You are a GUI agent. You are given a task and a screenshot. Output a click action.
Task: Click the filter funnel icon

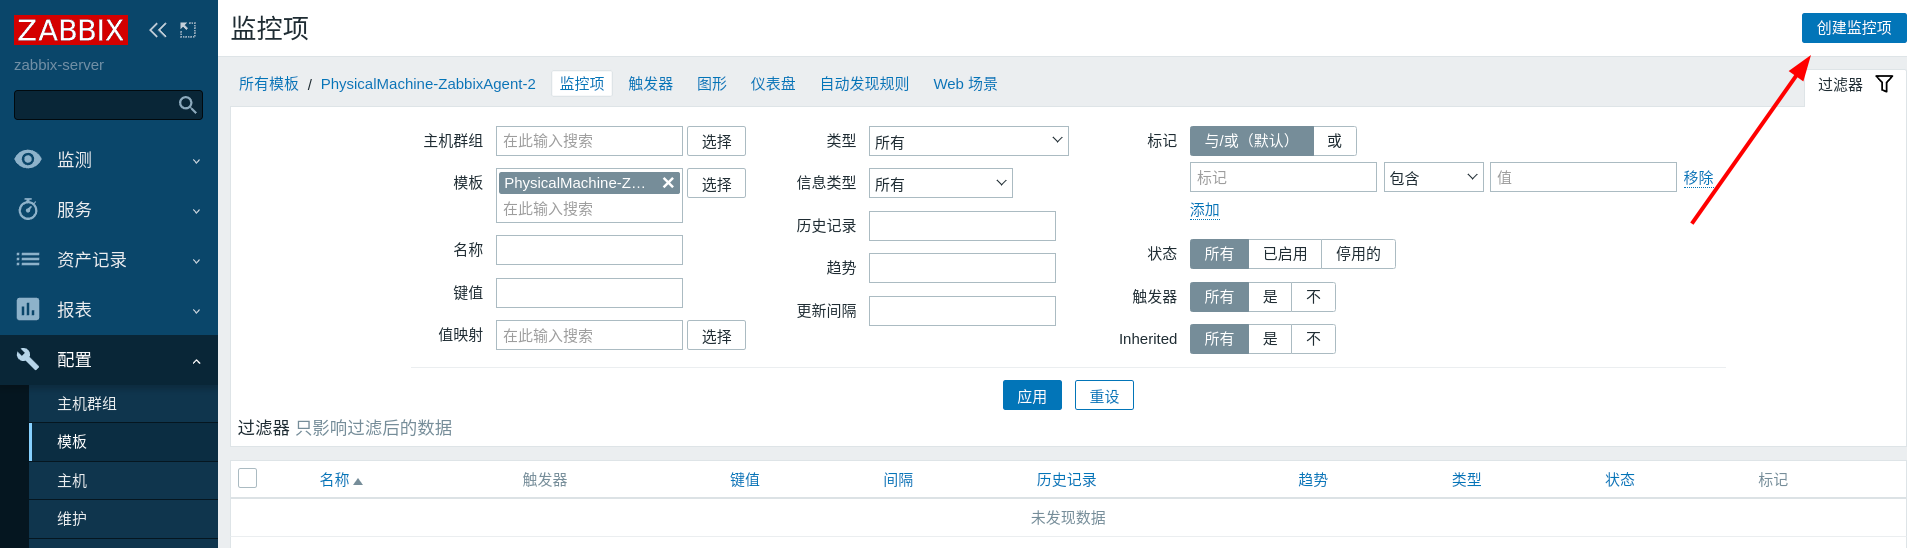(1884, 84)
